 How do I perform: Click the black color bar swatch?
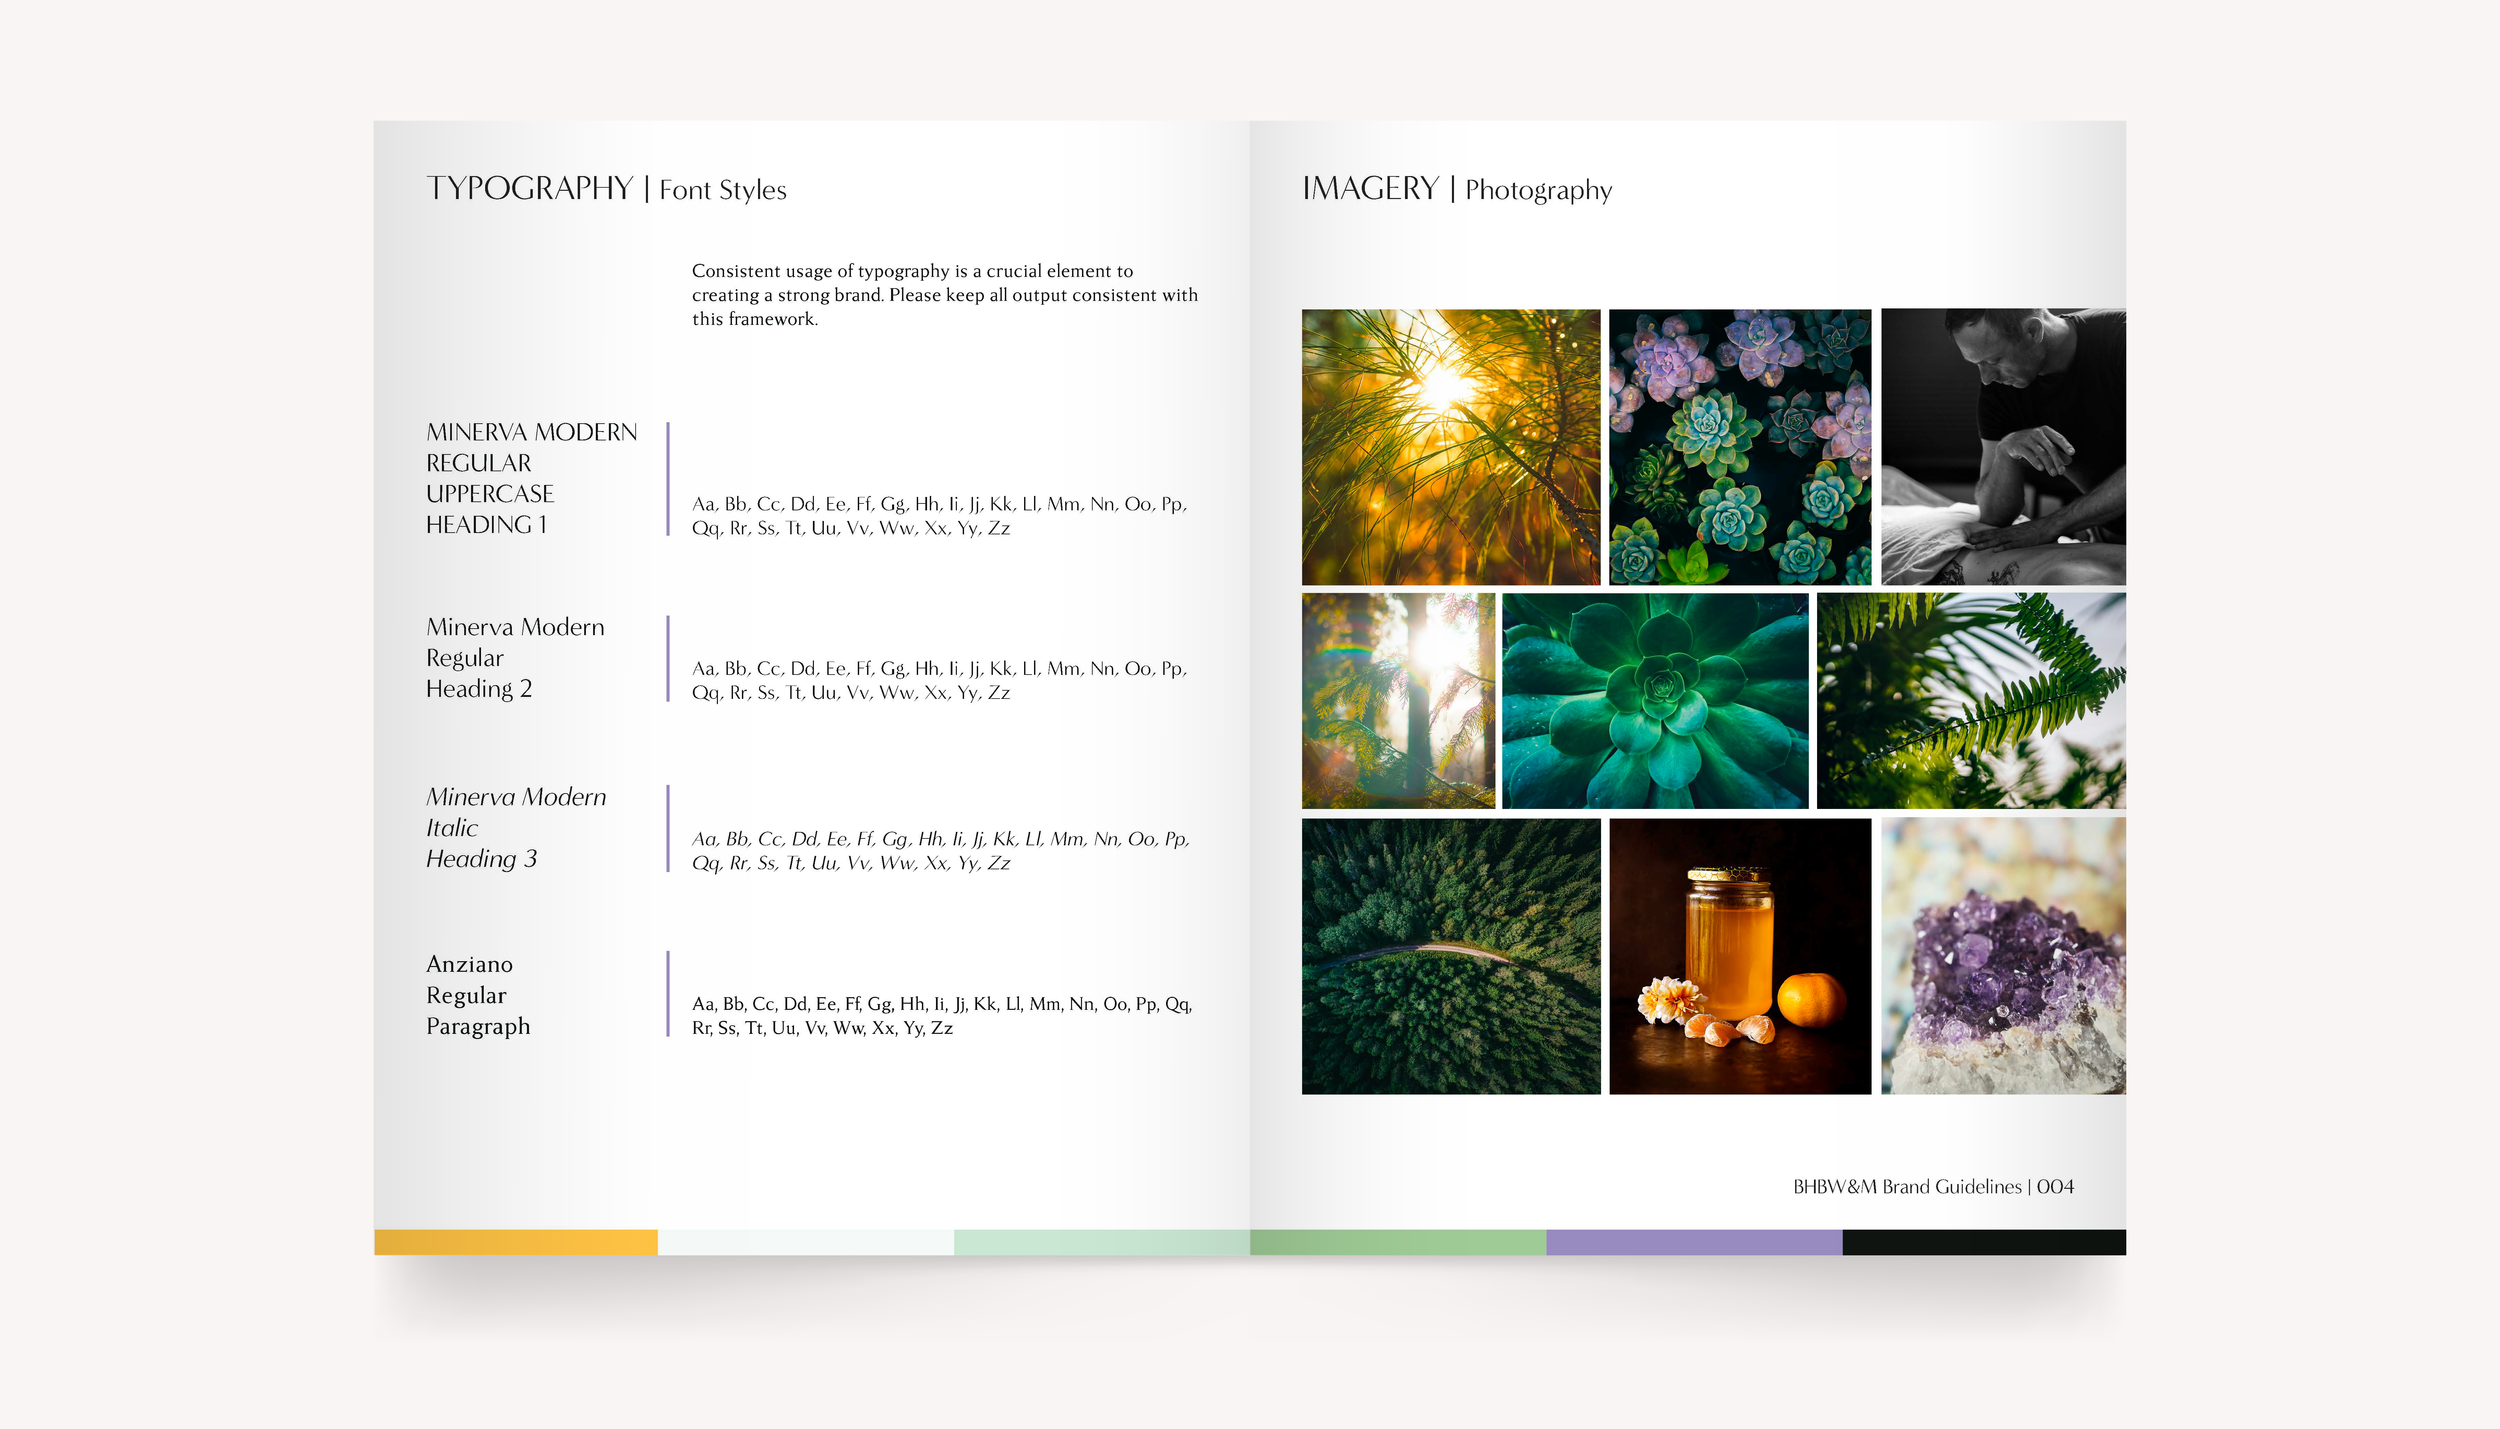coord(1983,1242)
